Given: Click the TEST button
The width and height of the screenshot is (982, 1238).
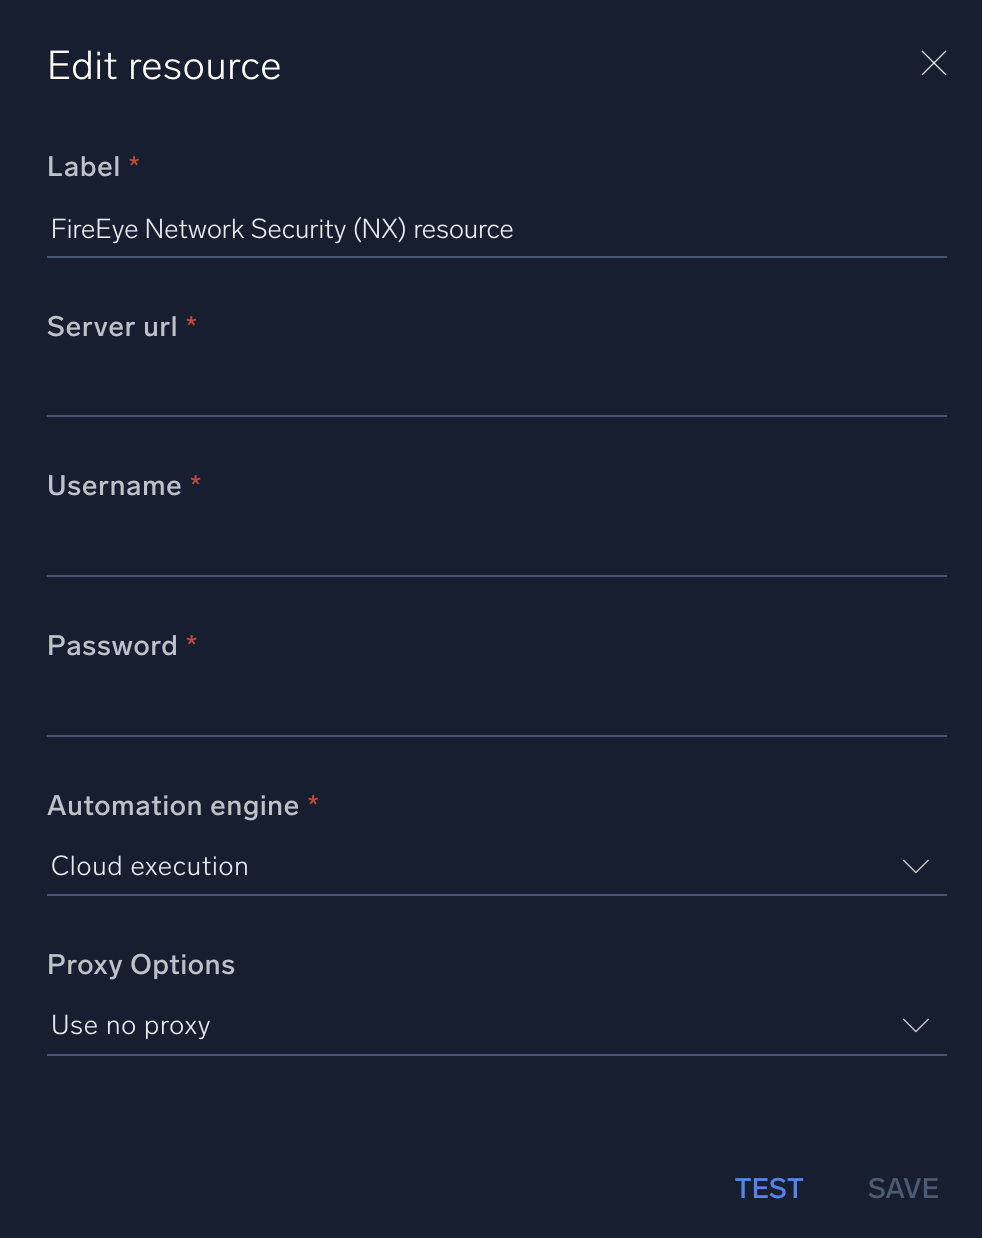Looking at the screenshot, I should pyautogui.click(x=768, y=1188).
